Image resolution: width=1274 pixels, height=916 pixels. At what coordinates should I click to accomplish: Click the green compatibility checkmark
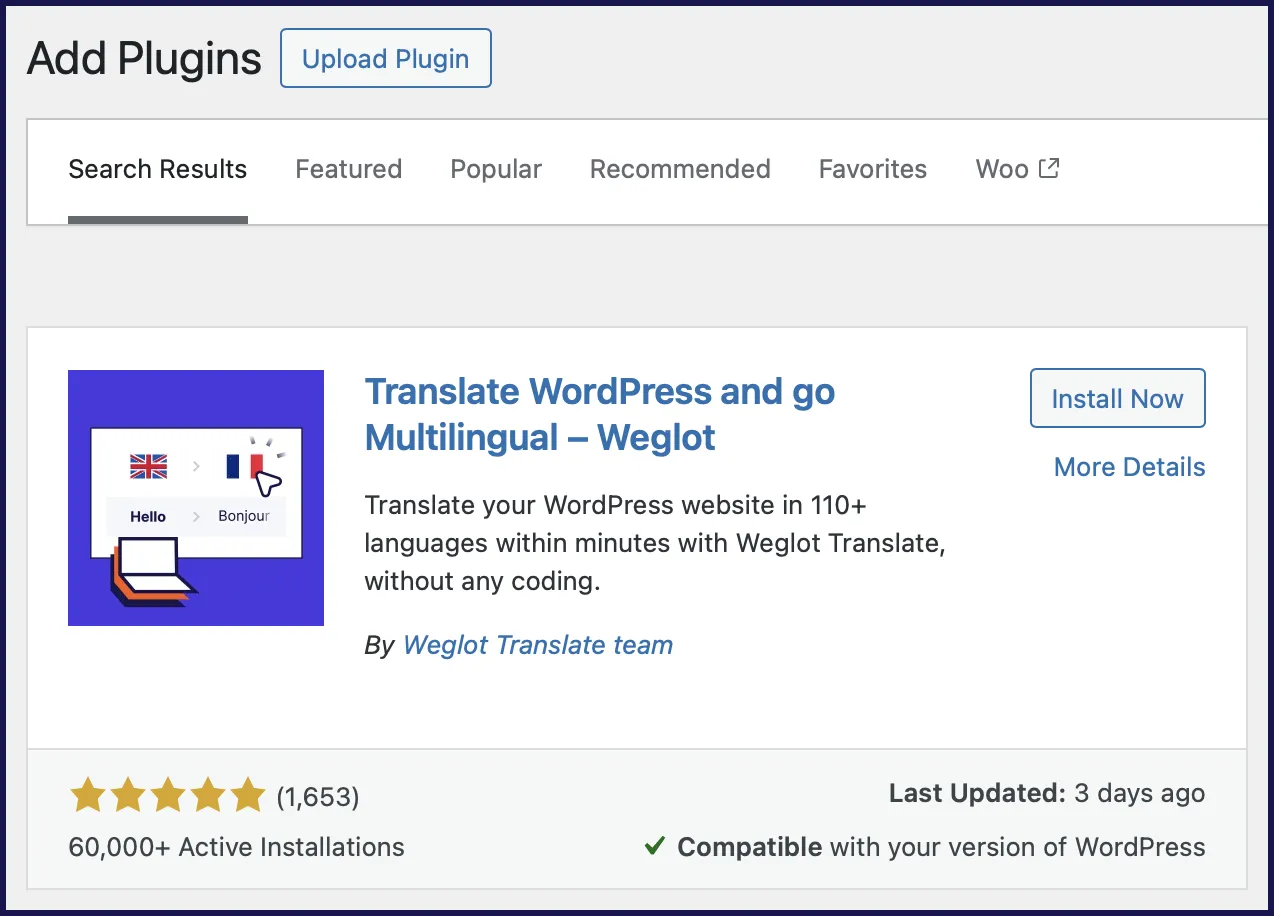[655, 846]
